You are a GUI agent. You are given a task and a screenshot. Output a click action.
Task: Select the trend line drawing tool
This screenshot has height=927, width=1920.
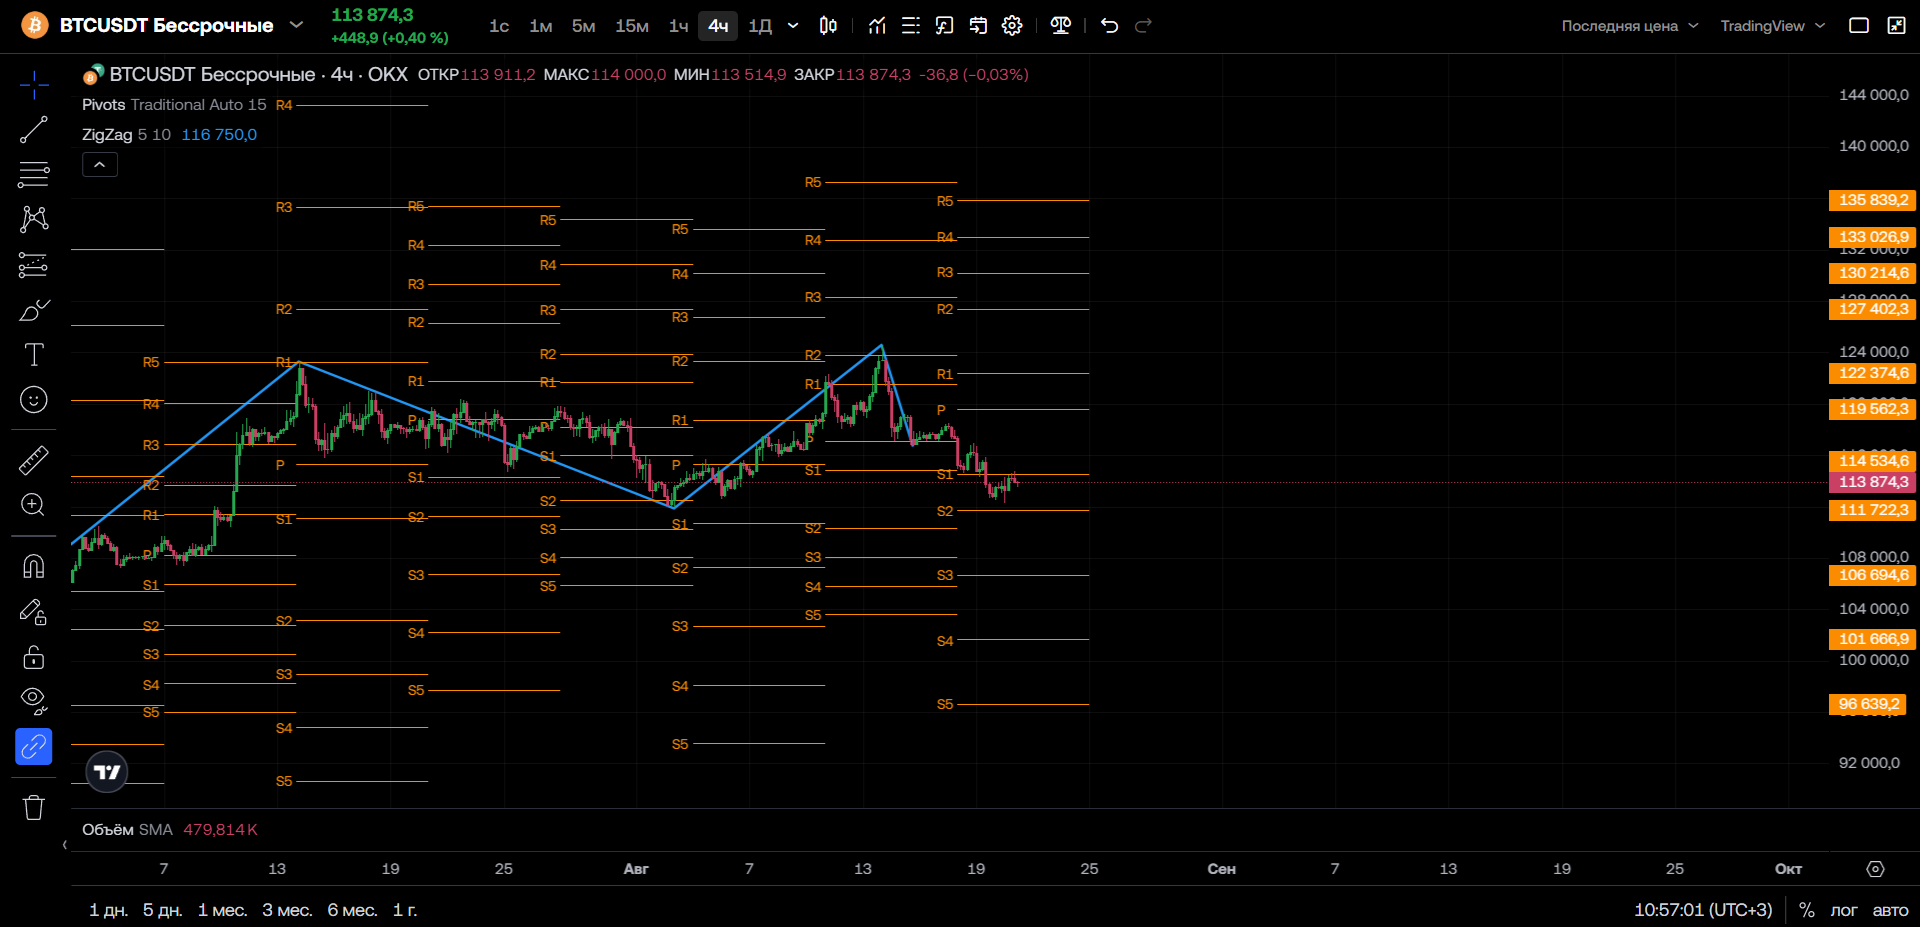click(x=34, y=130)
